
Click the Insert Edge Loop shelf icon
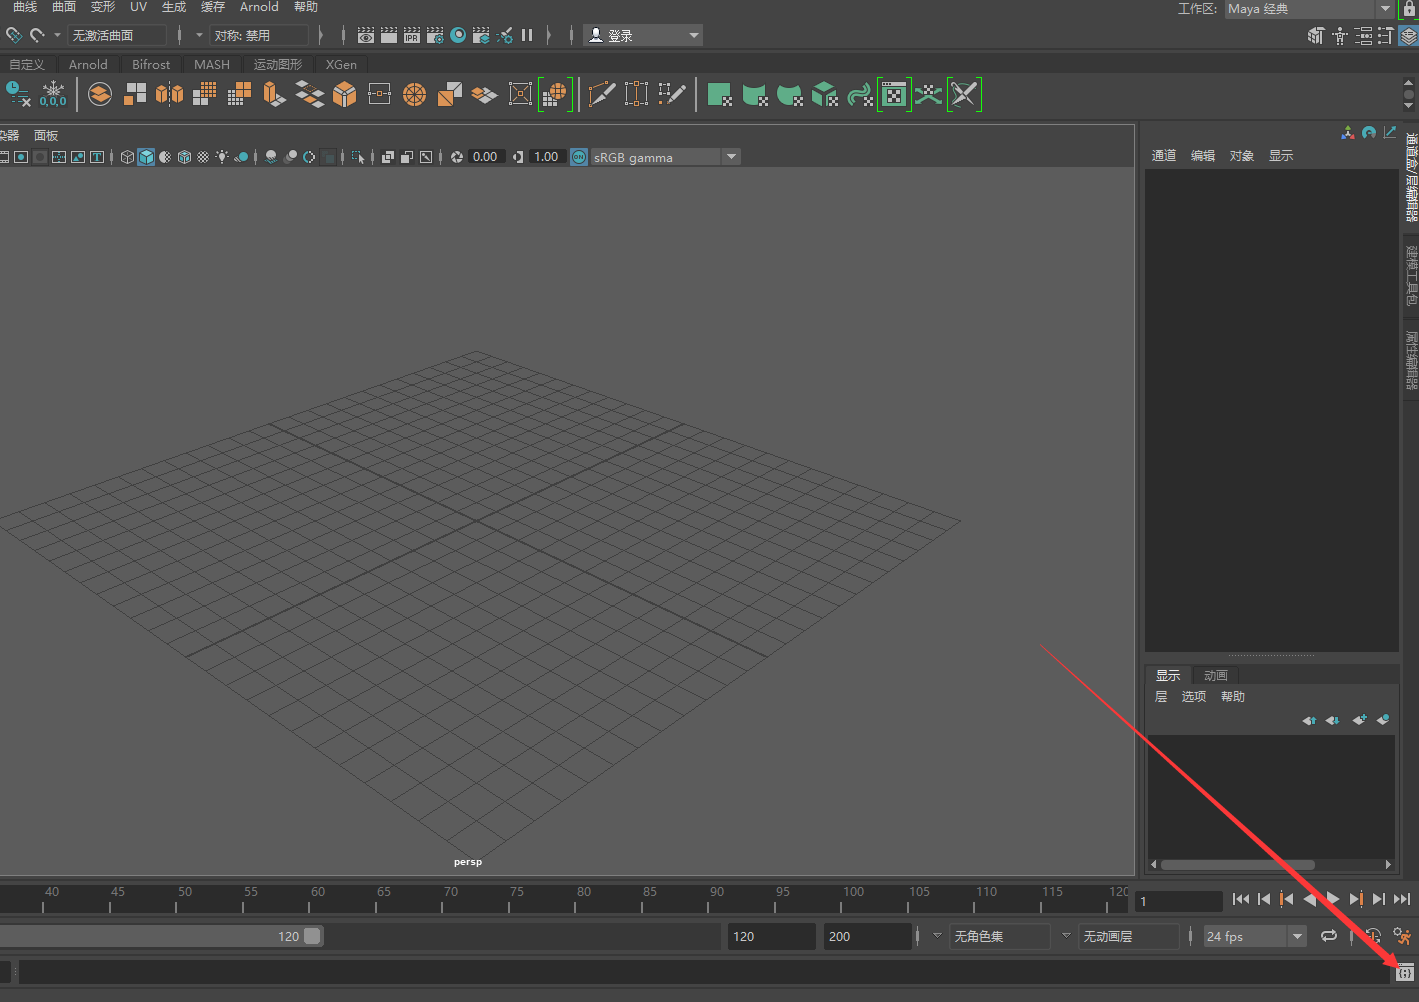(636, 94)
